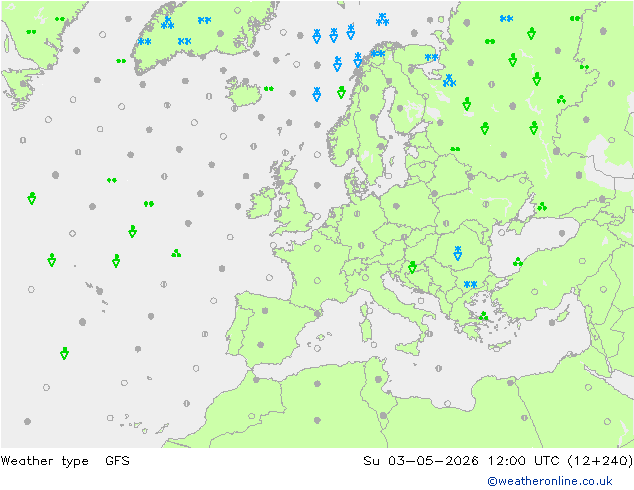The height and width of the screenshot is (490, 634).
Task: Click green double-dot symbol south of Greenland
Action: click(121, 61)
